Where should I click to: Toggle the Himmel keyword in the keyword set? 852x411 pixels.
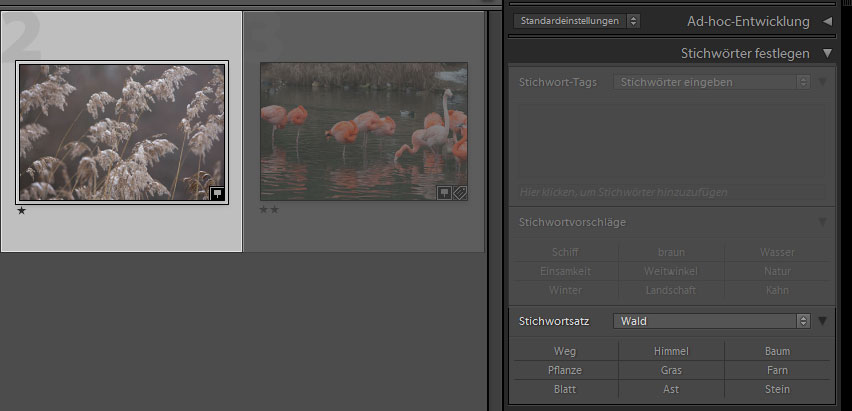(671, 351)
